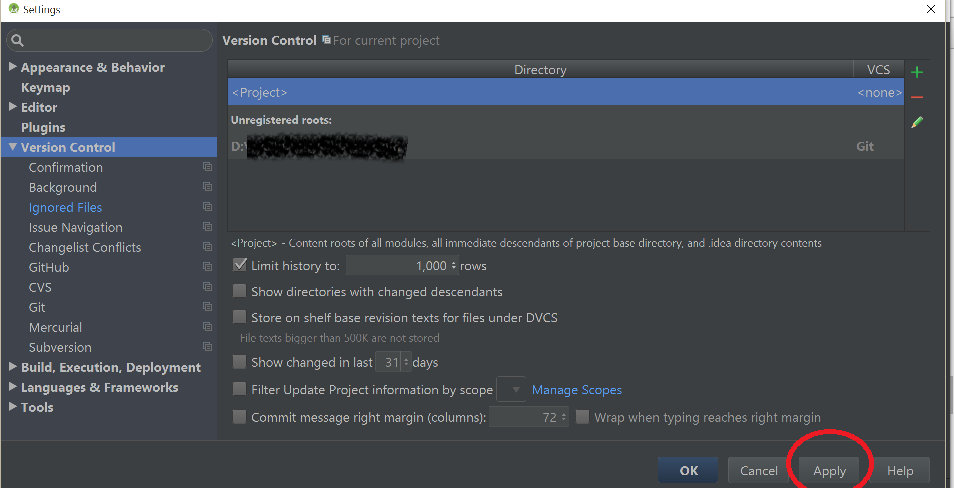
Task: Enable Commit message right margin checkbox
Action: point(240,417)
